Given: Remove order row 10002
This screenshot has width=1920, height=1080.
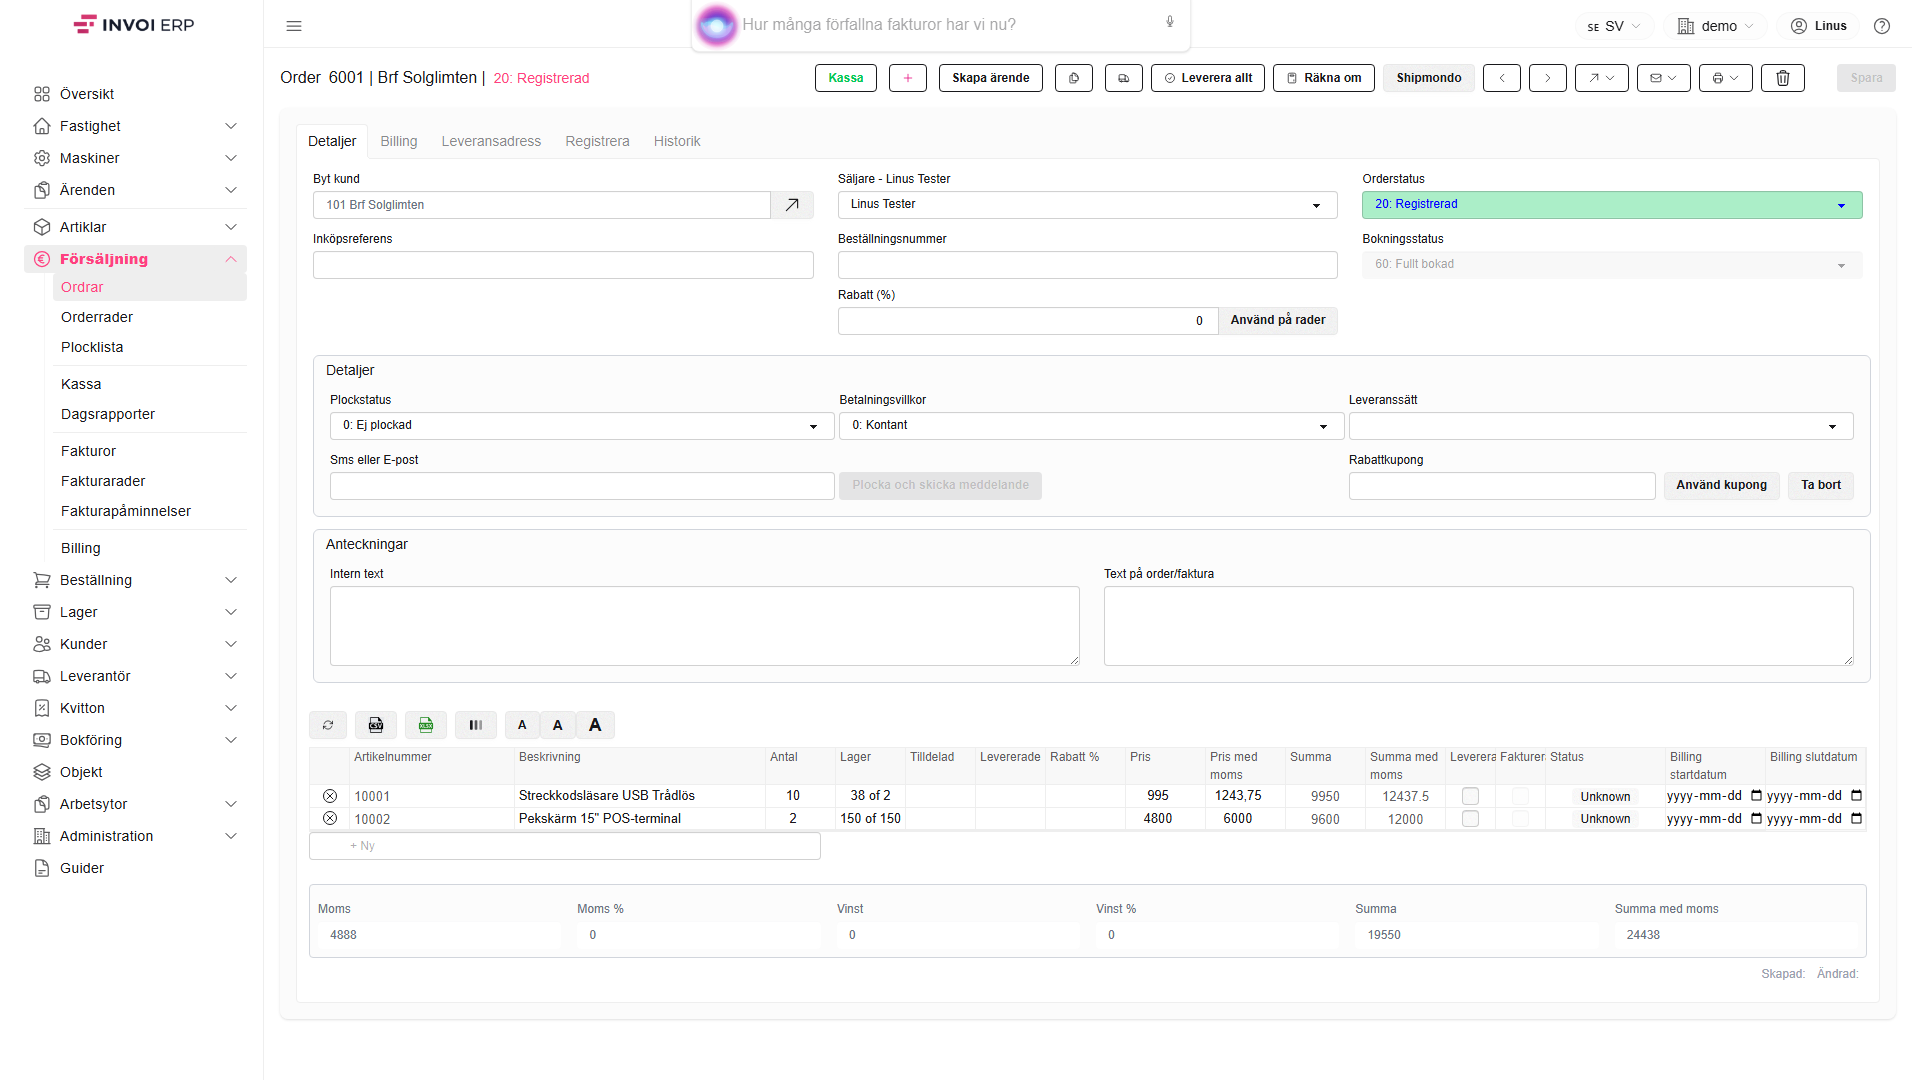Looking at the screenshot, I should 330,818.
